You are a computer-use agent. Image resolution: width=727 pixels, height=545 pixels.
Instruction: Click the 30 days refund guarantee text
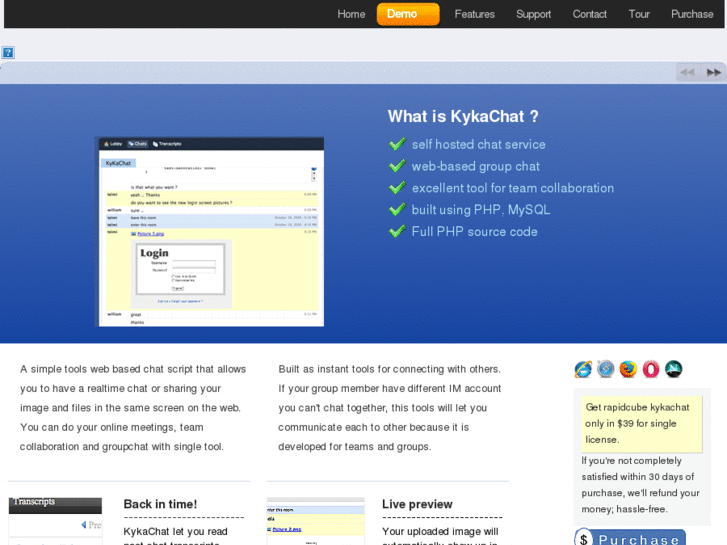tap(641, 485)
